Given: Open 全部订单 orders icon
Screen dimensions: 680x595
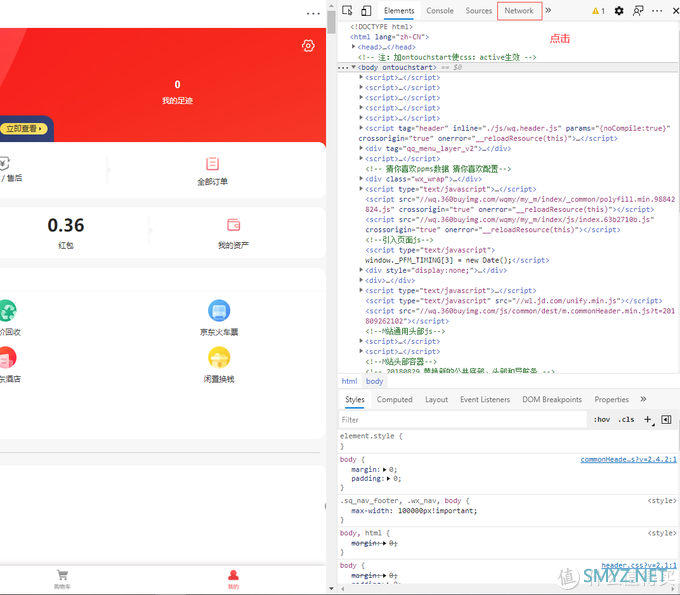Looking at the screenshot, I should (x=212, y=164).
